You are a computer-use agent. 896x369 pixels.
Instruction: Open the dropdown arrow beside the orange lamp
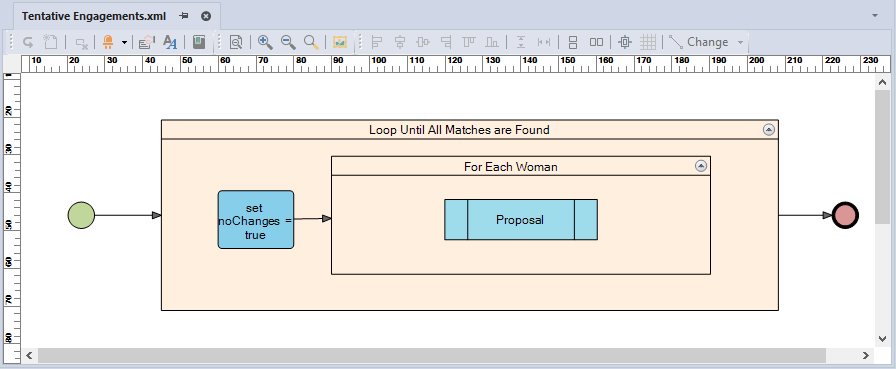click(124, 42)
